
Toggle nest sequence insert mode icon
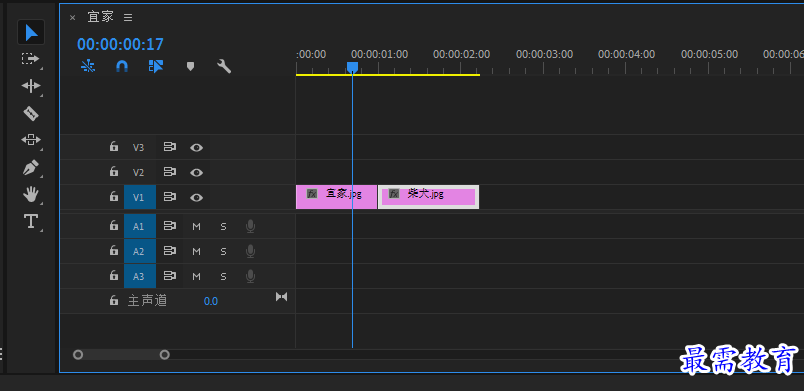point(88,66)
